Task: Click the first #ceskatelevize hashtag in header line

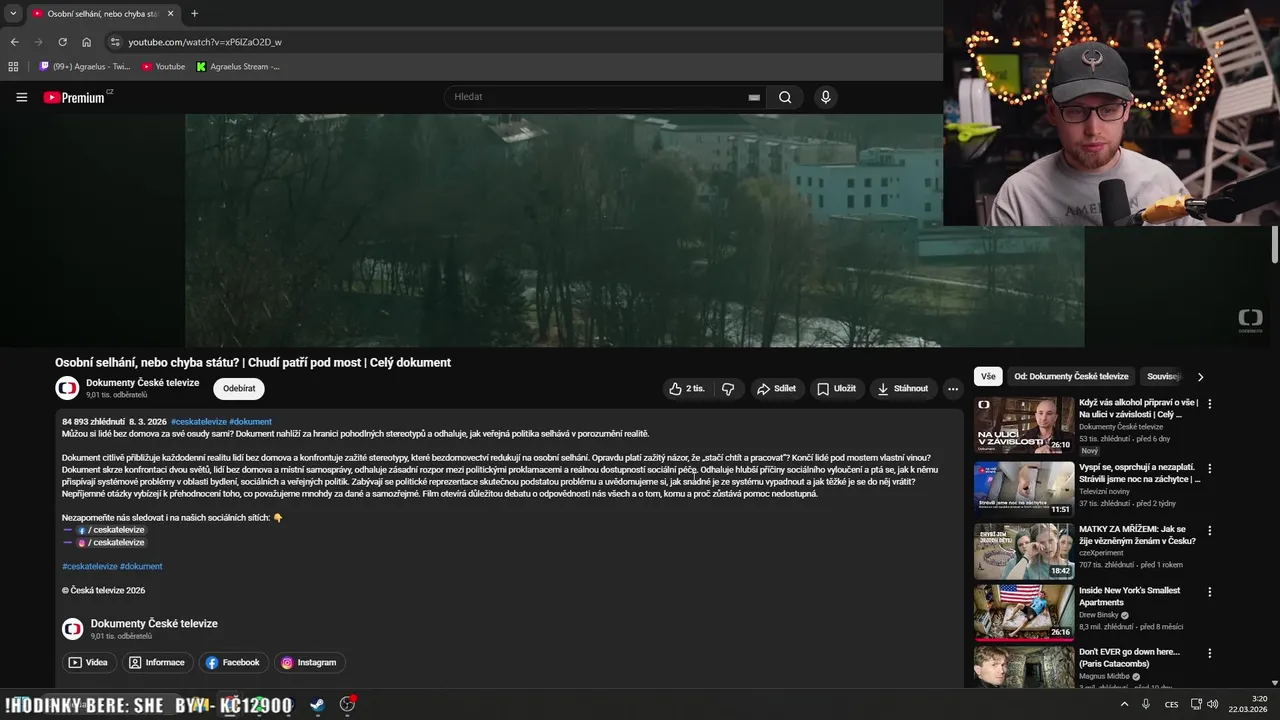Action: click(199, 422)
